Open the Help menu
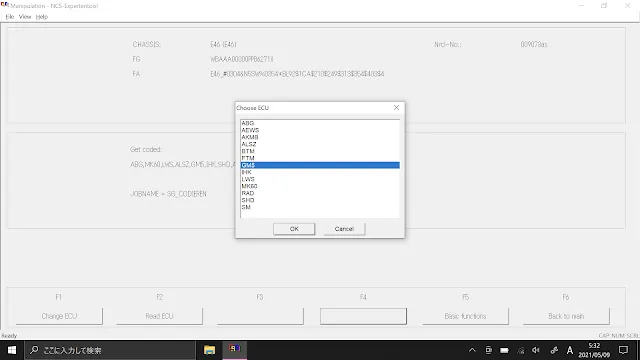Viewport: 640px width, 360px height. (x=42, y=17)
